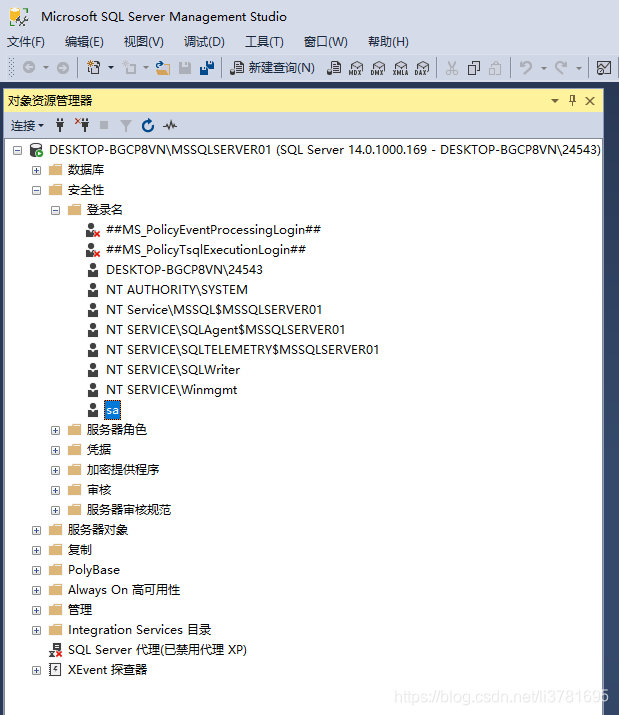Screen dimensions: 619x715
Task: Click the Filter funnel icon
Action: [x=126, y=125]
